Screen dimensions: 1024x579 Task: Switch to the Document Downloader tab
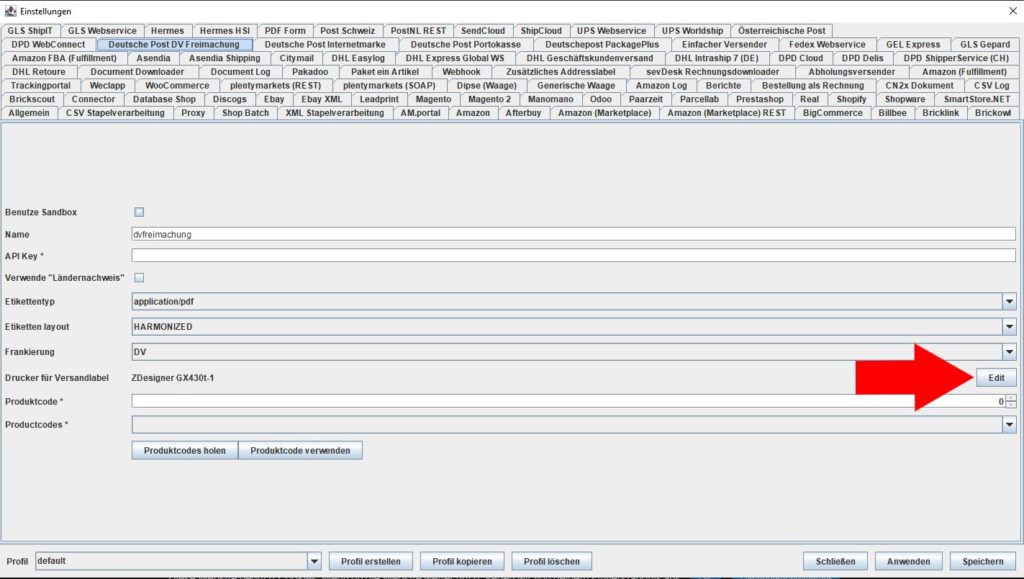pos(137,72)
